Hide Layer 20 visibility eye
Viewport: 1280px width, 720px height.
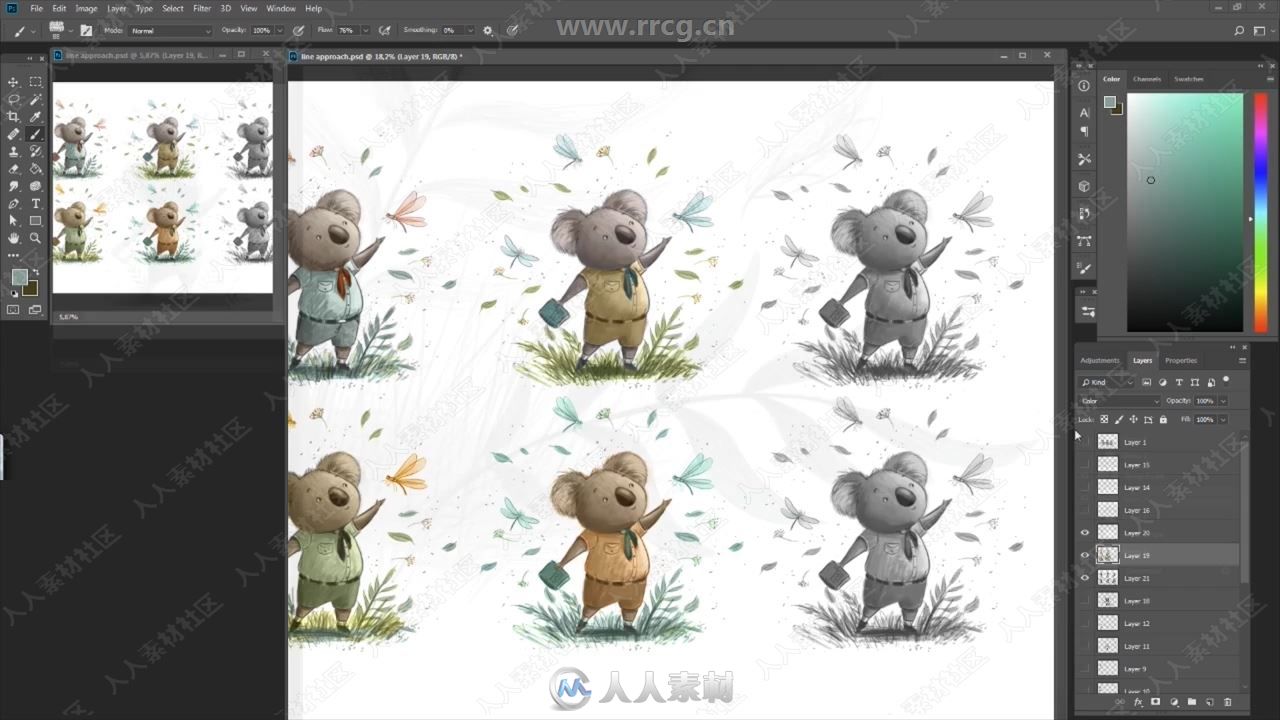1085,533
